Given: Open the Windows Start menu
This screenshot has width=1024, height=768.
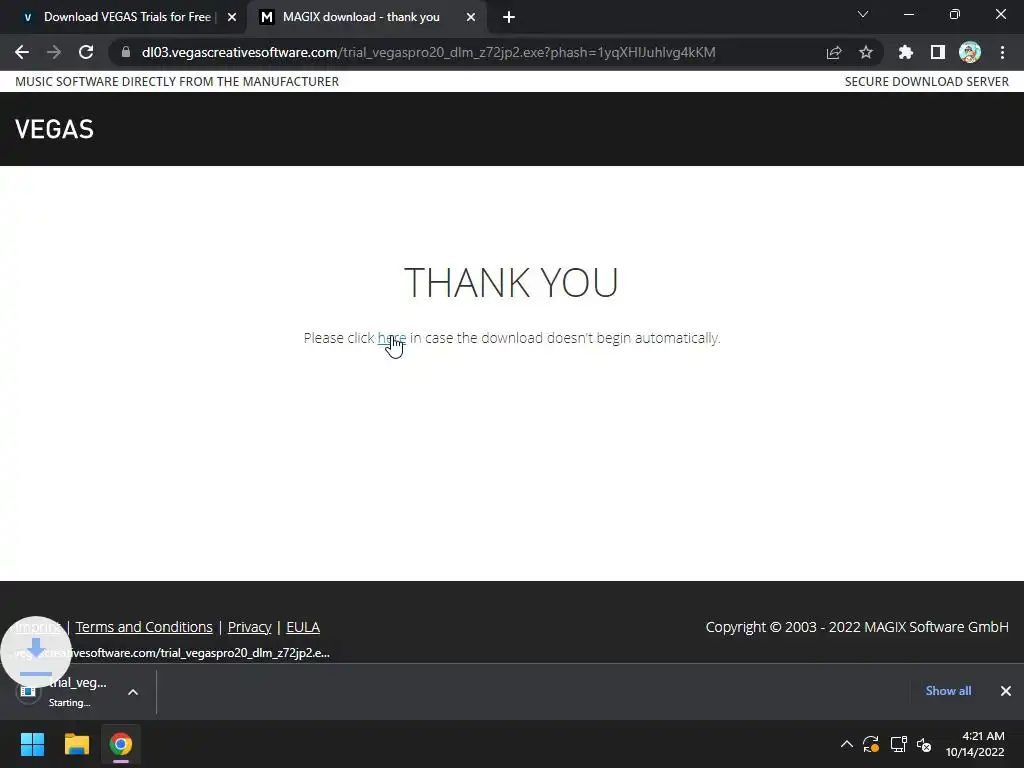Looking at the screenshot, I should [33, 744].
